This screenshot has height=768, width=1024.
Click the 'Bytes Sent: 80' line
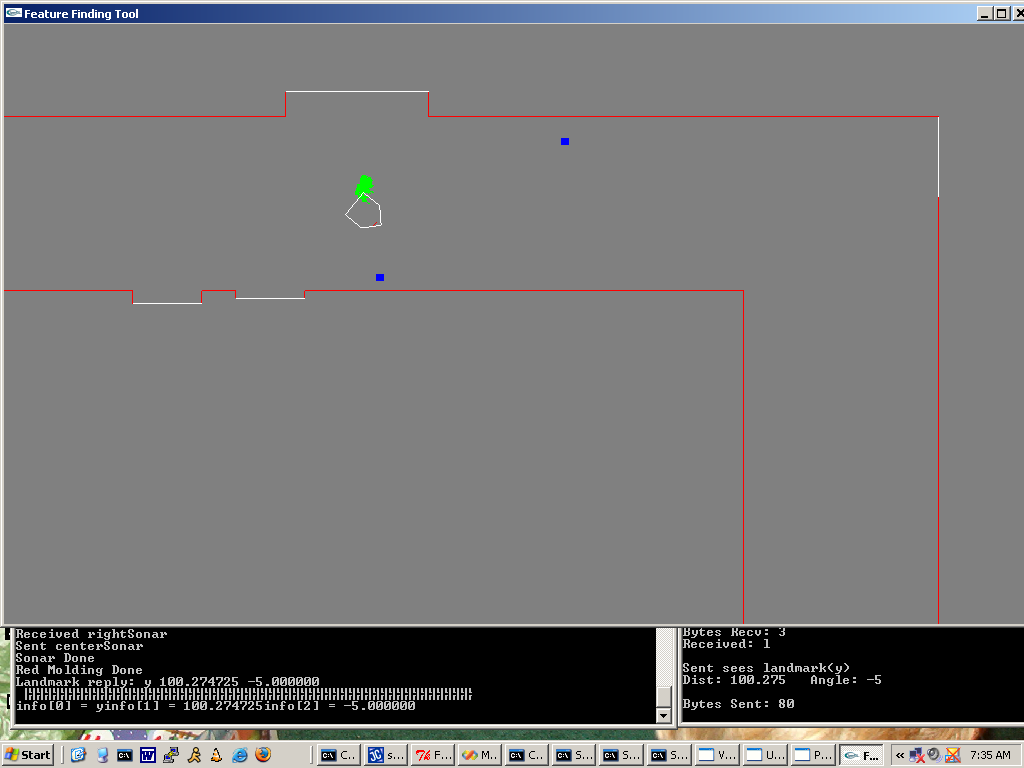click(x=739, y=703)
